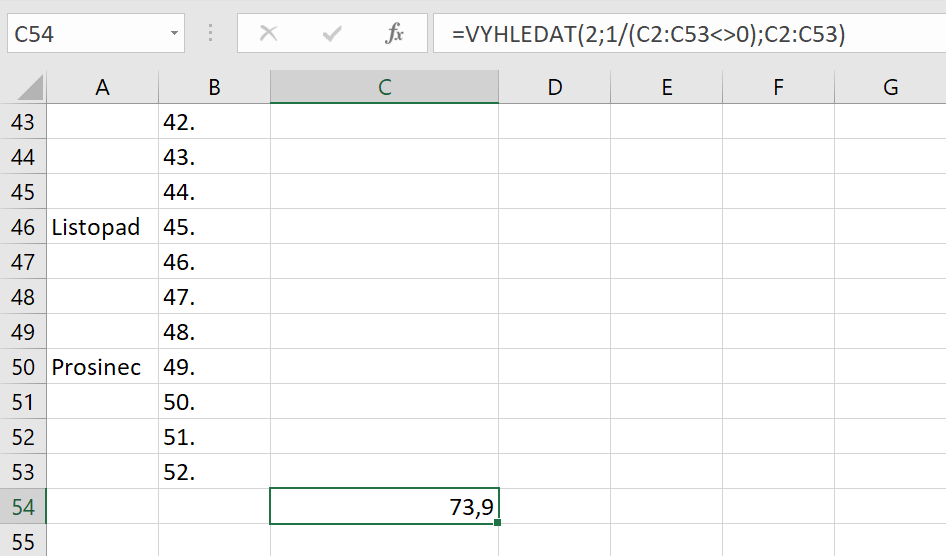Select column D header
Screen dimensions: 946x556
pyautogui.click(x=554, y=88)
